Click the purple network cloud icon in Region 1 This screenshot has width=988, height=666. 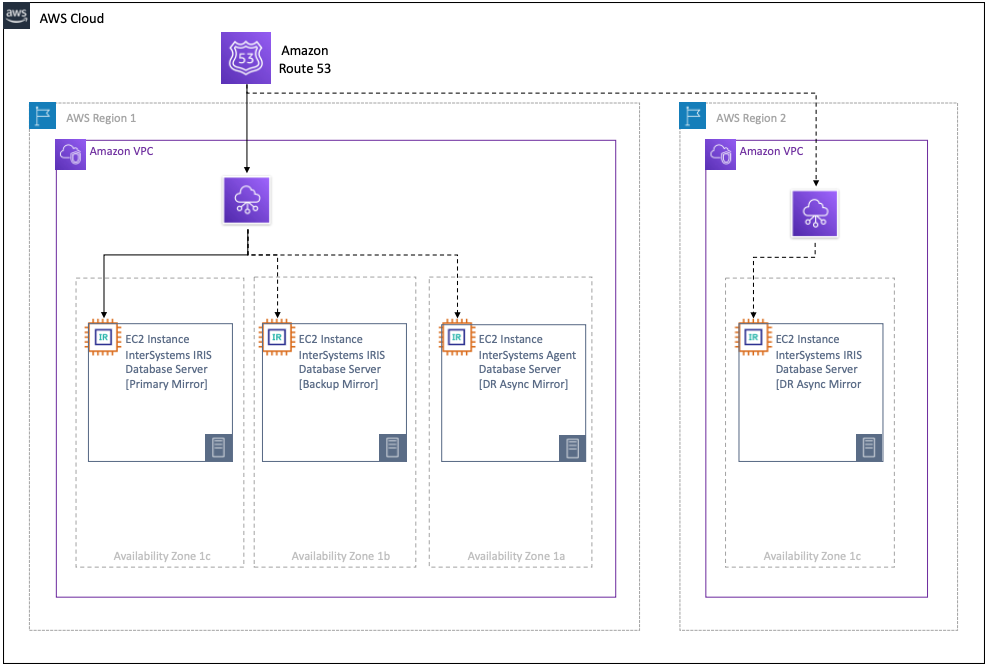click(246, 203)
